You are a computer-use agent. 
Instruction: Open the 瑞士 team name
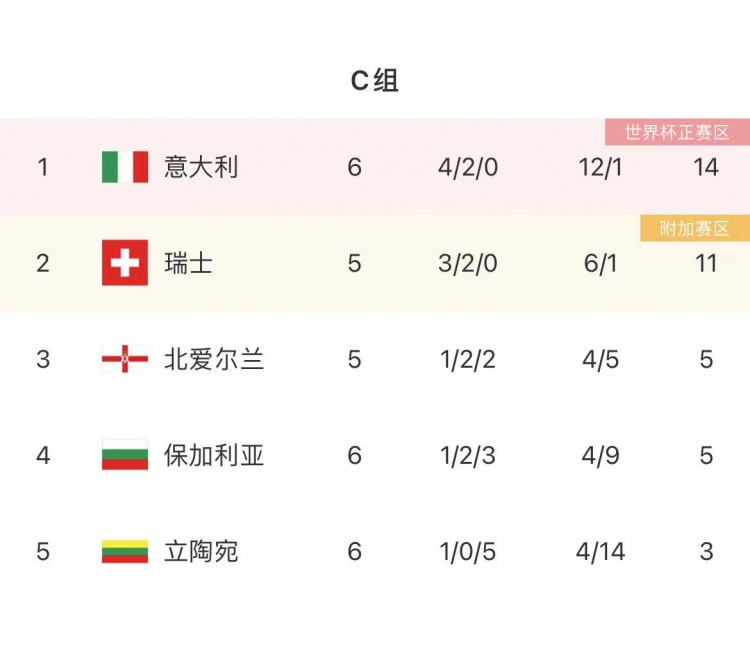click(x=188, y=263)
